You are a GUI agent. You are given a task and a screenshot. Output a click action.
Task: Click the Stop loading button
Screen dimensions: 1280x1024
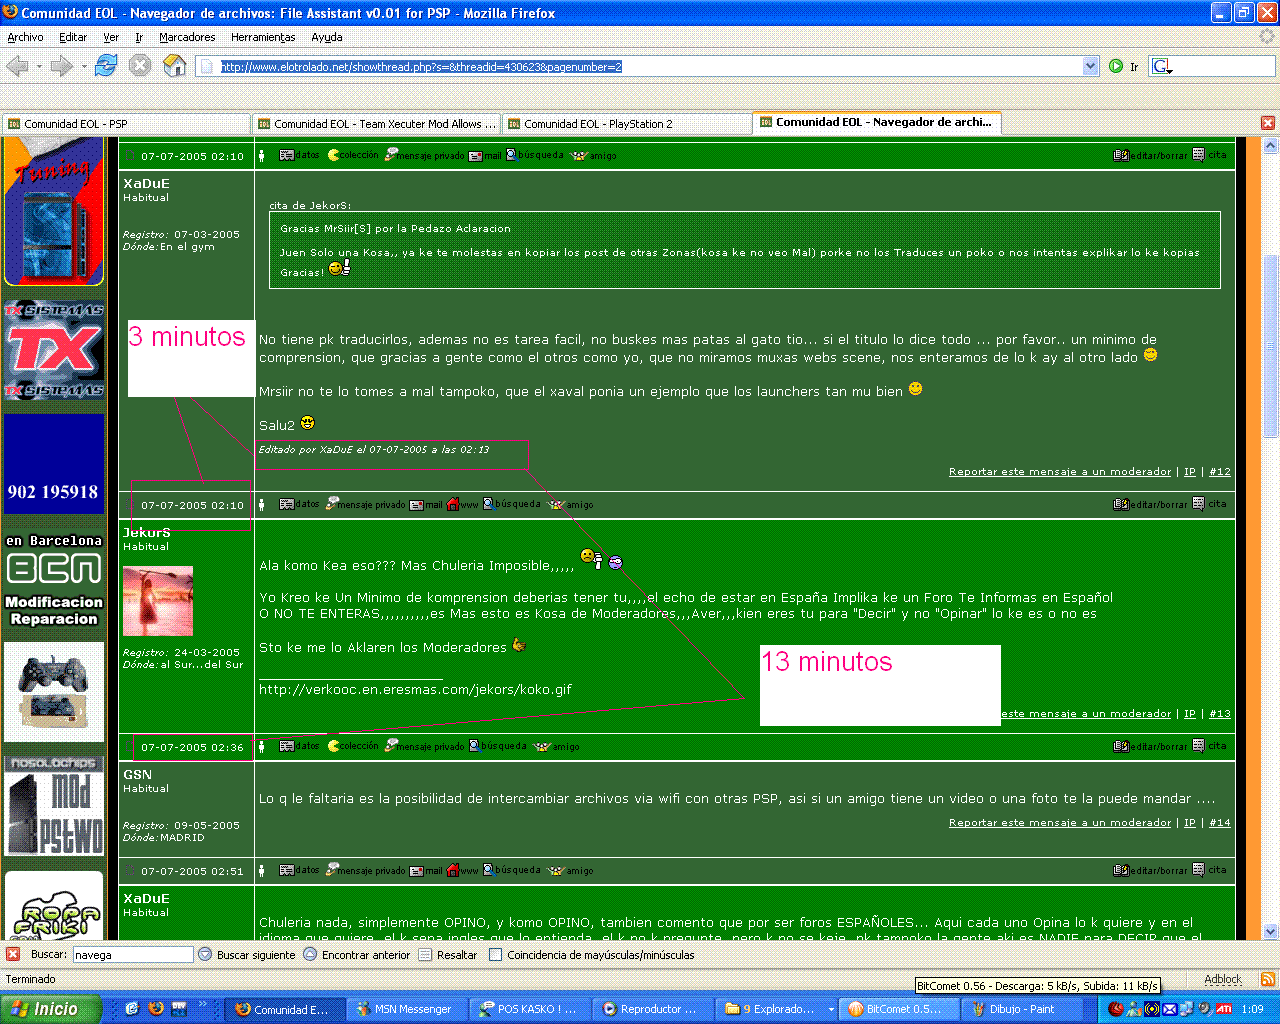coord(140,66)
